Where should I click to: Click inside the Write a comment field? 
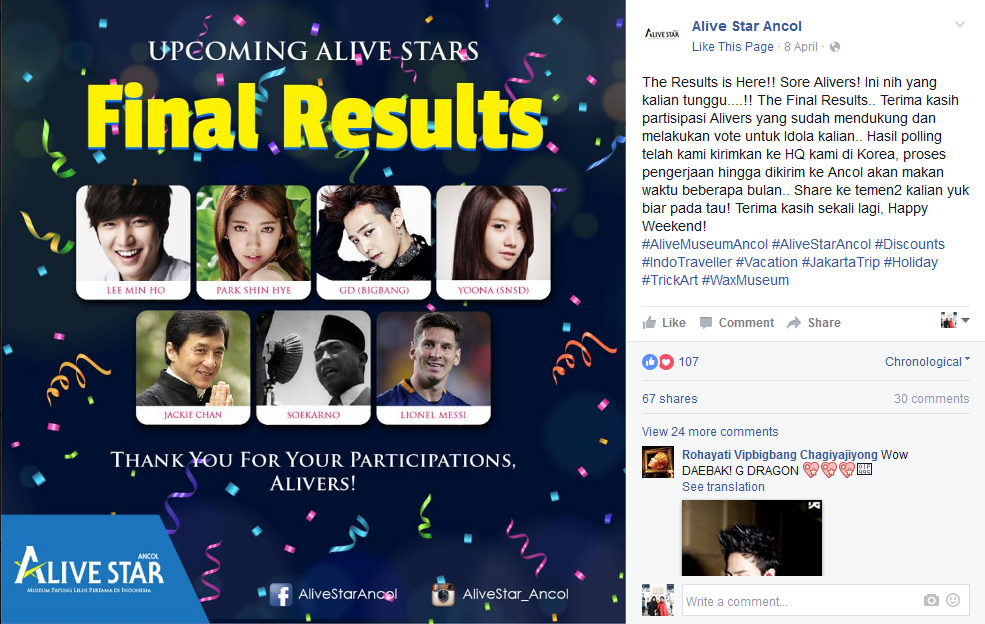[803, 601]
